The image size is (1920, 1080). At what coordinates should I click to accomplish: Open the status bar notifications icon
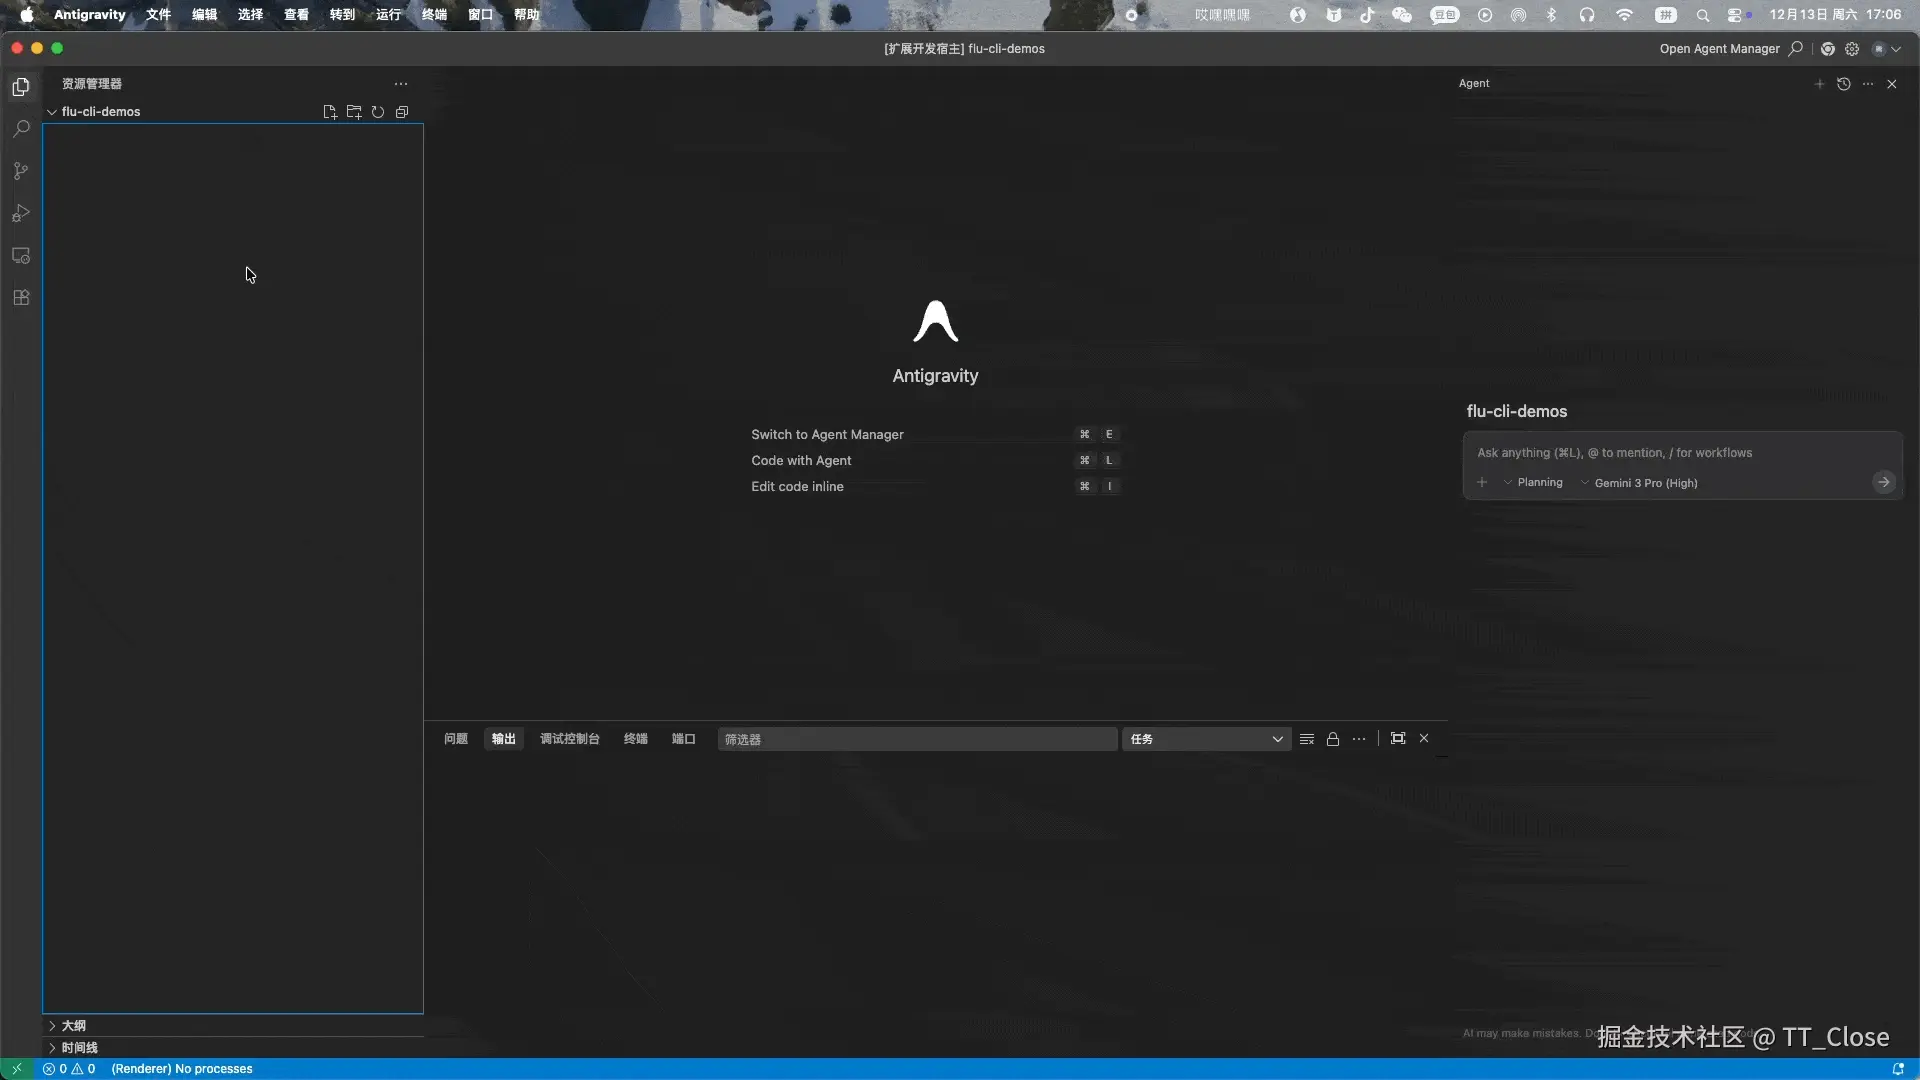pyautogui.click(x=1898, y=1069)
